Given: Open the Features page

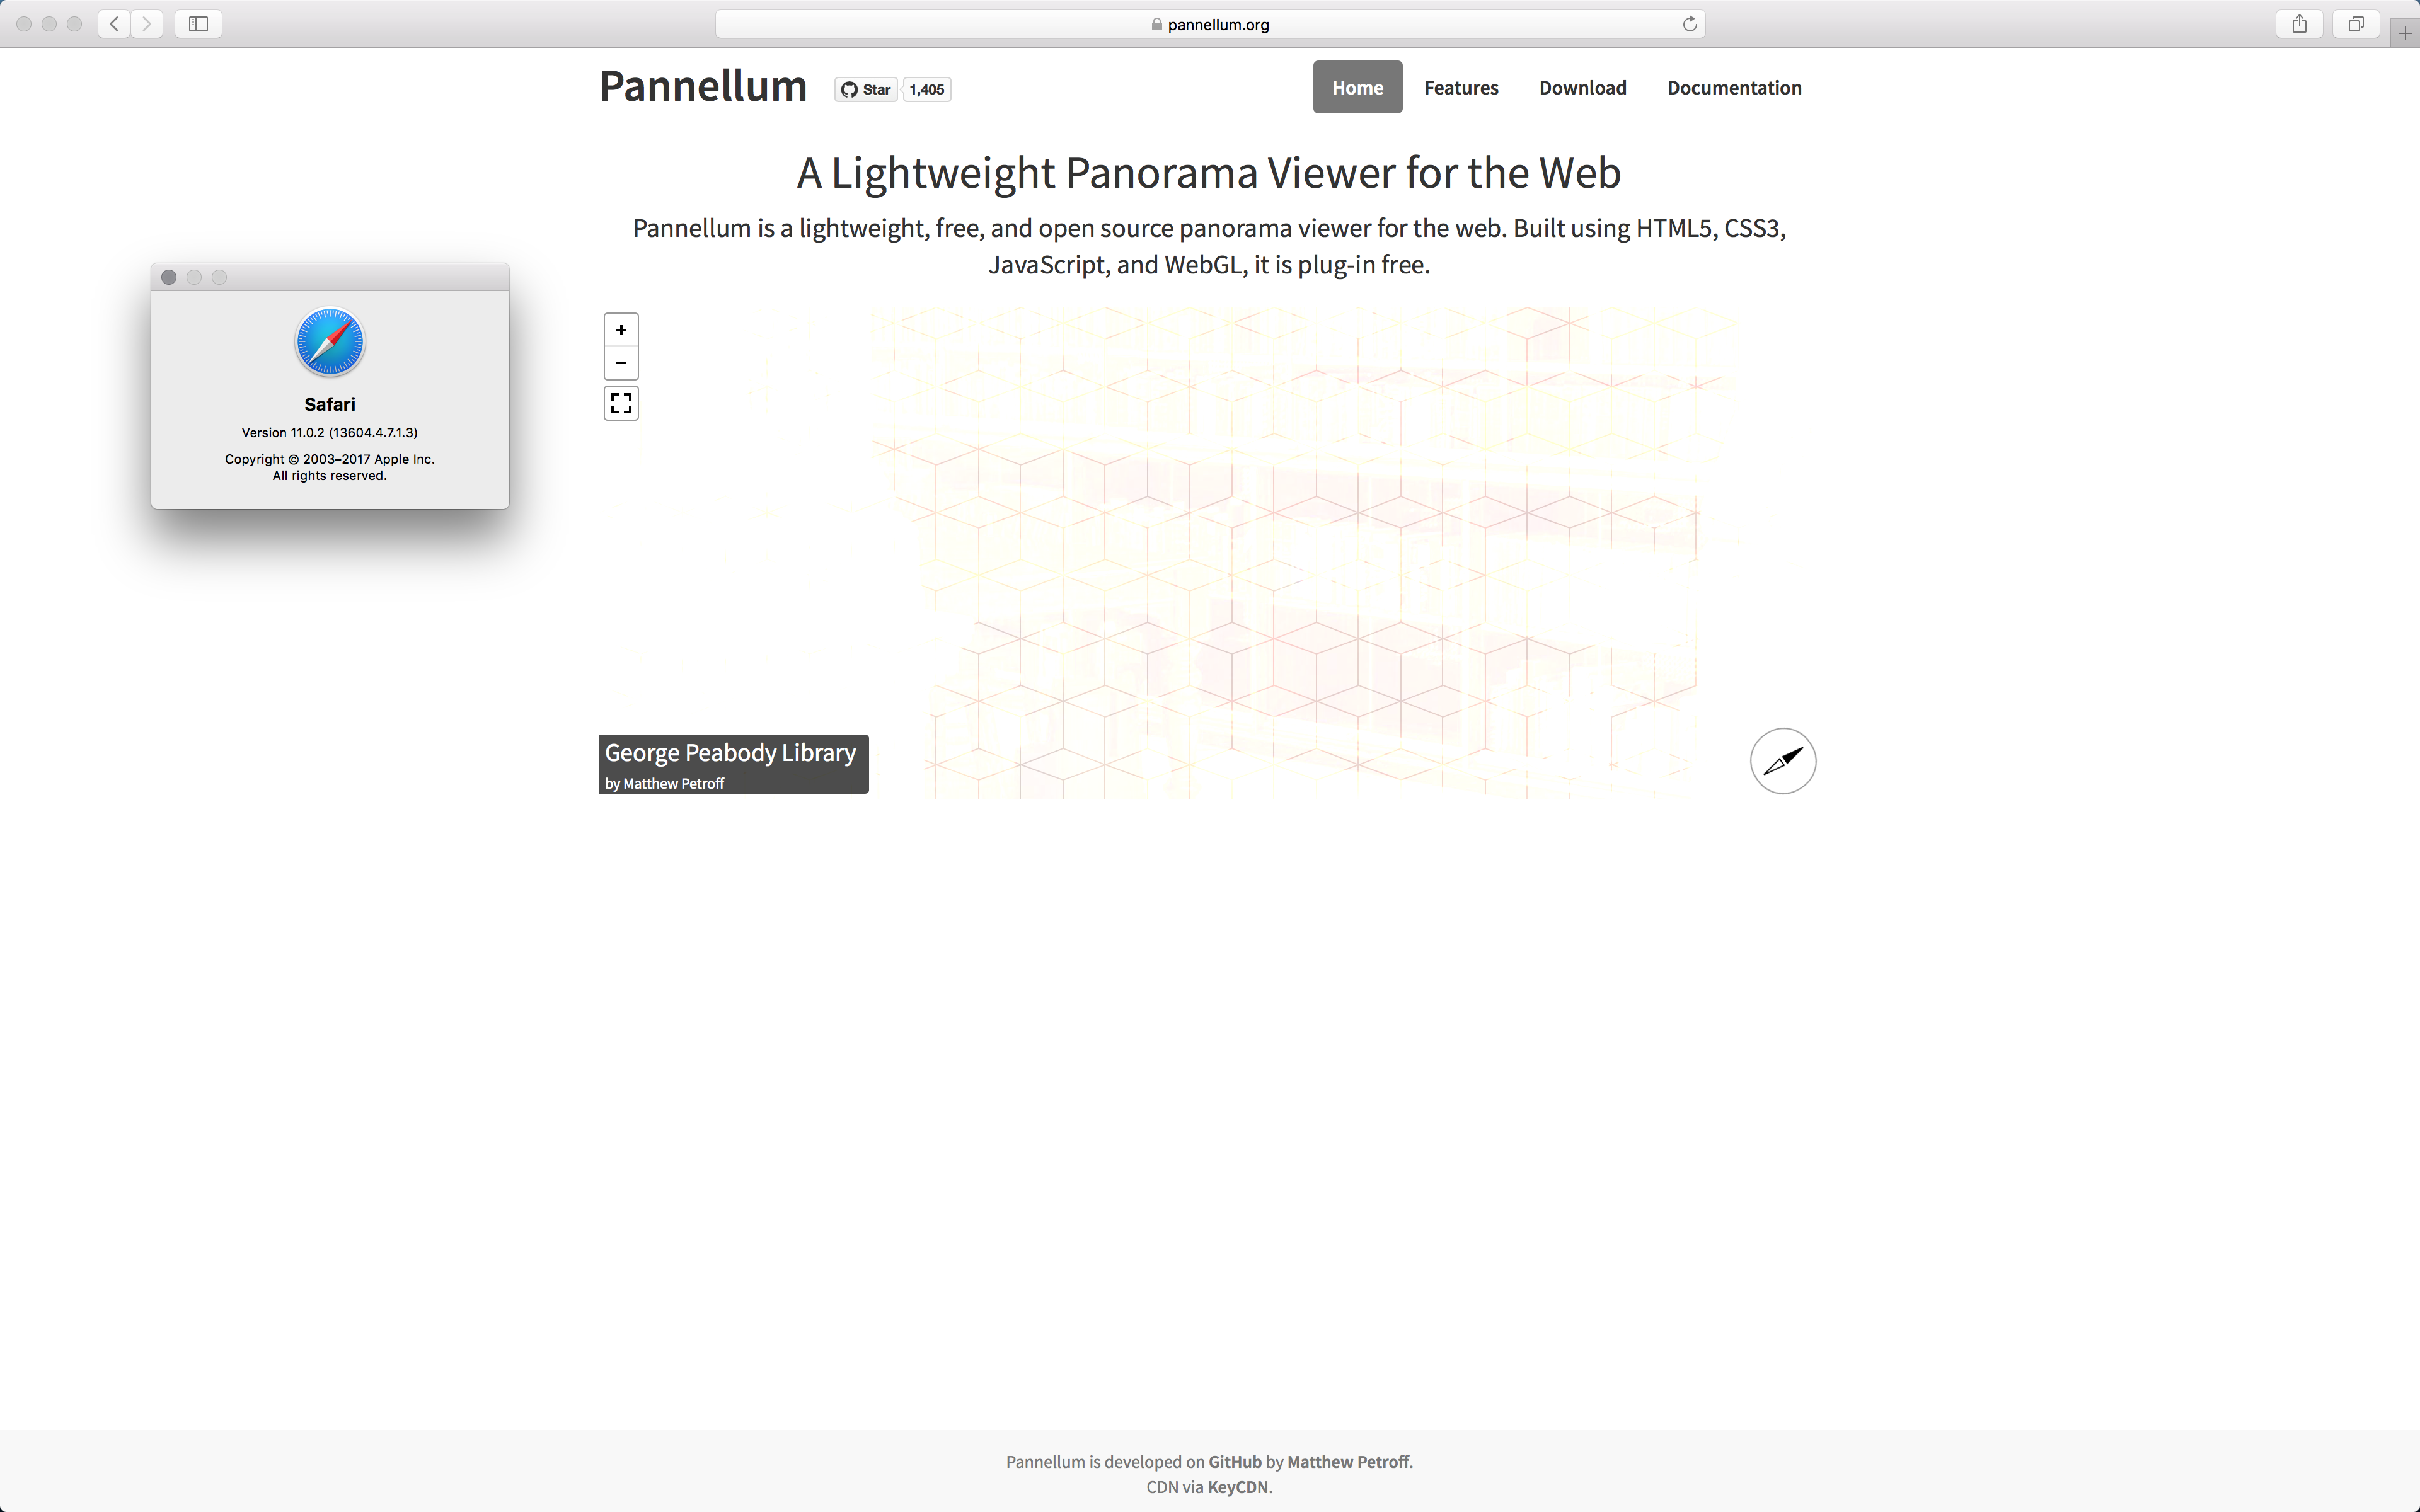Looking at the screenshot, I should (1461, 88).
